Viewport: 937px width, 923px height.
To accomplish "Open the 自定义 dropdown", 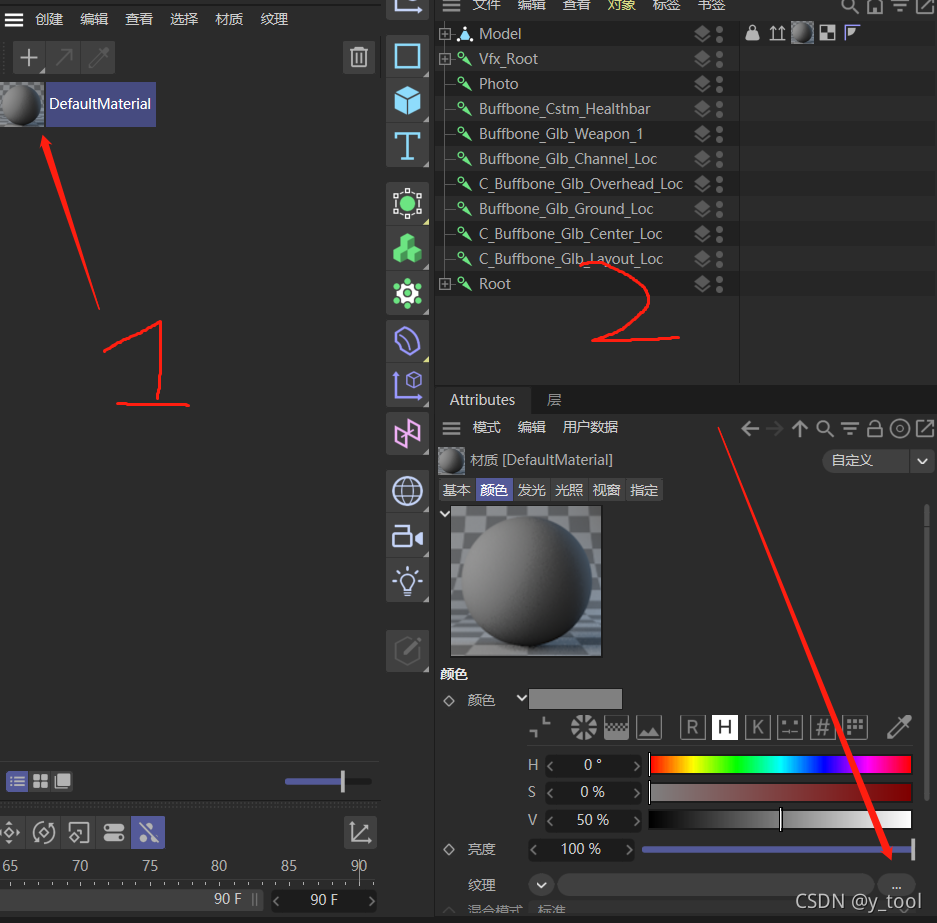I will click(877, 461).
